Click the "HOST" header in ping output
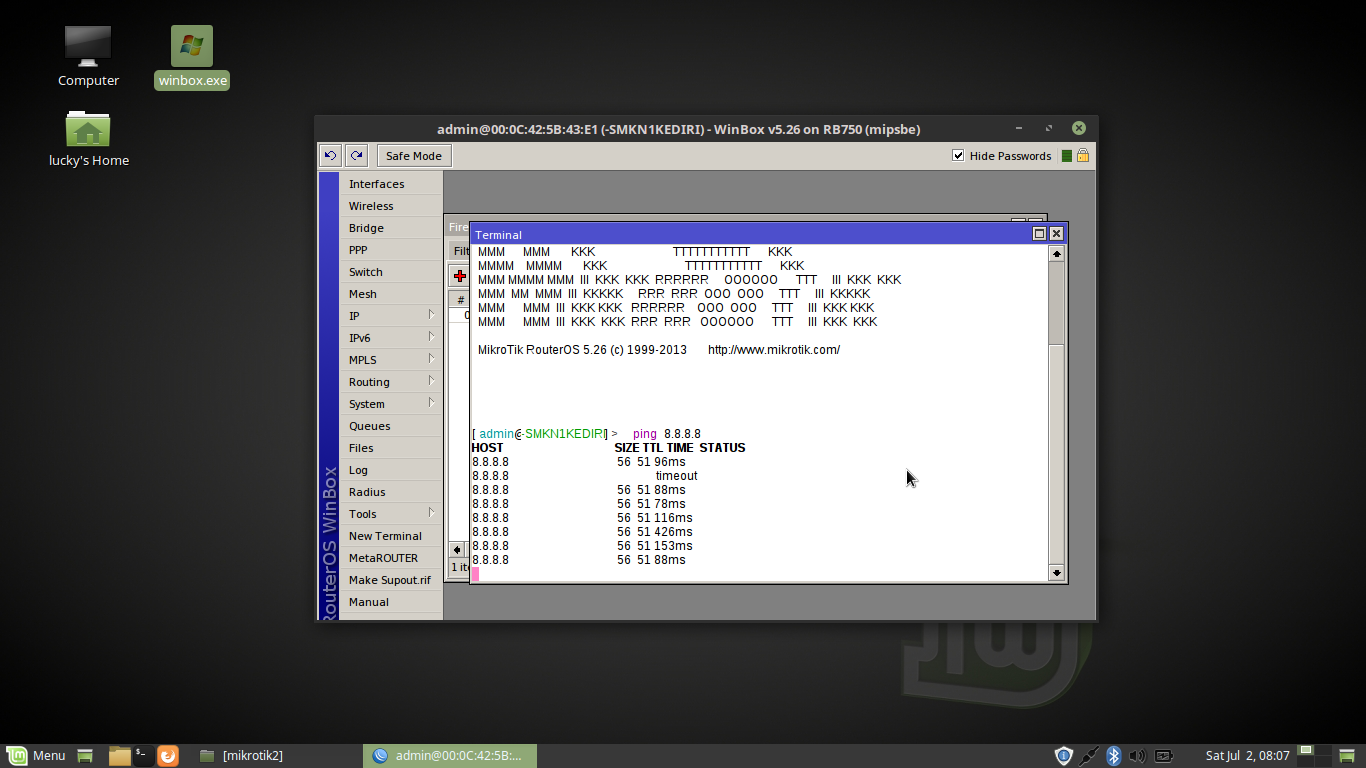Screen dimensions: 1366x768 (x=488, y=448)
